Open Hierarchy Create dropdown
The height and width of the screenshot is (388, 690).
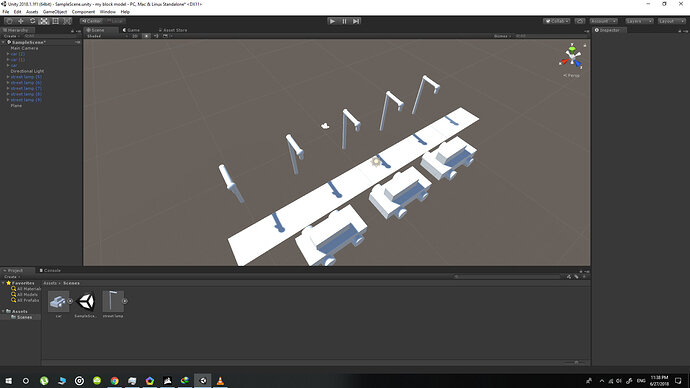coord(11,36)
